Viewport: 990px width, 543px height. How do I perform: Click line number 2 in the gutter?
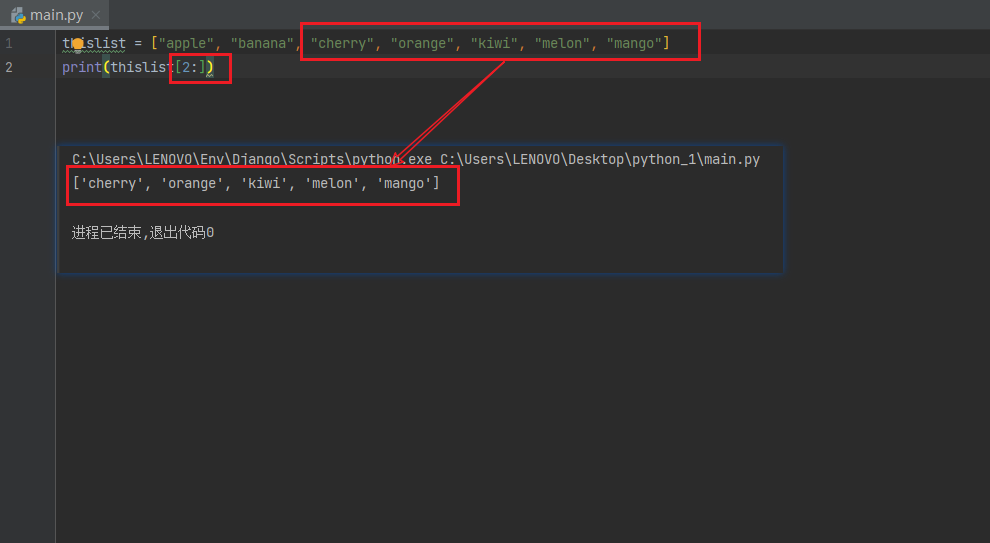9,67
